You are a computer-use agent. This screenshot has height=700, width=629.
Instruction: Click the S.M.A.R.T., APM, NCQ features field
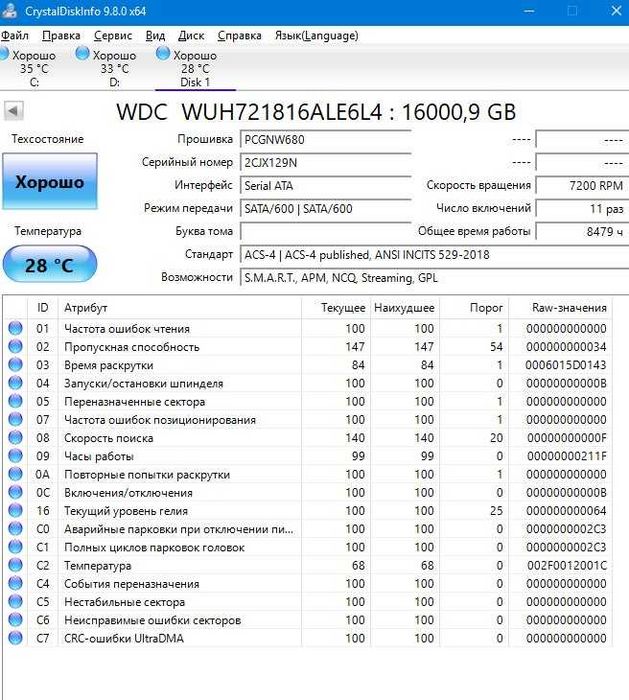(434, 278)
